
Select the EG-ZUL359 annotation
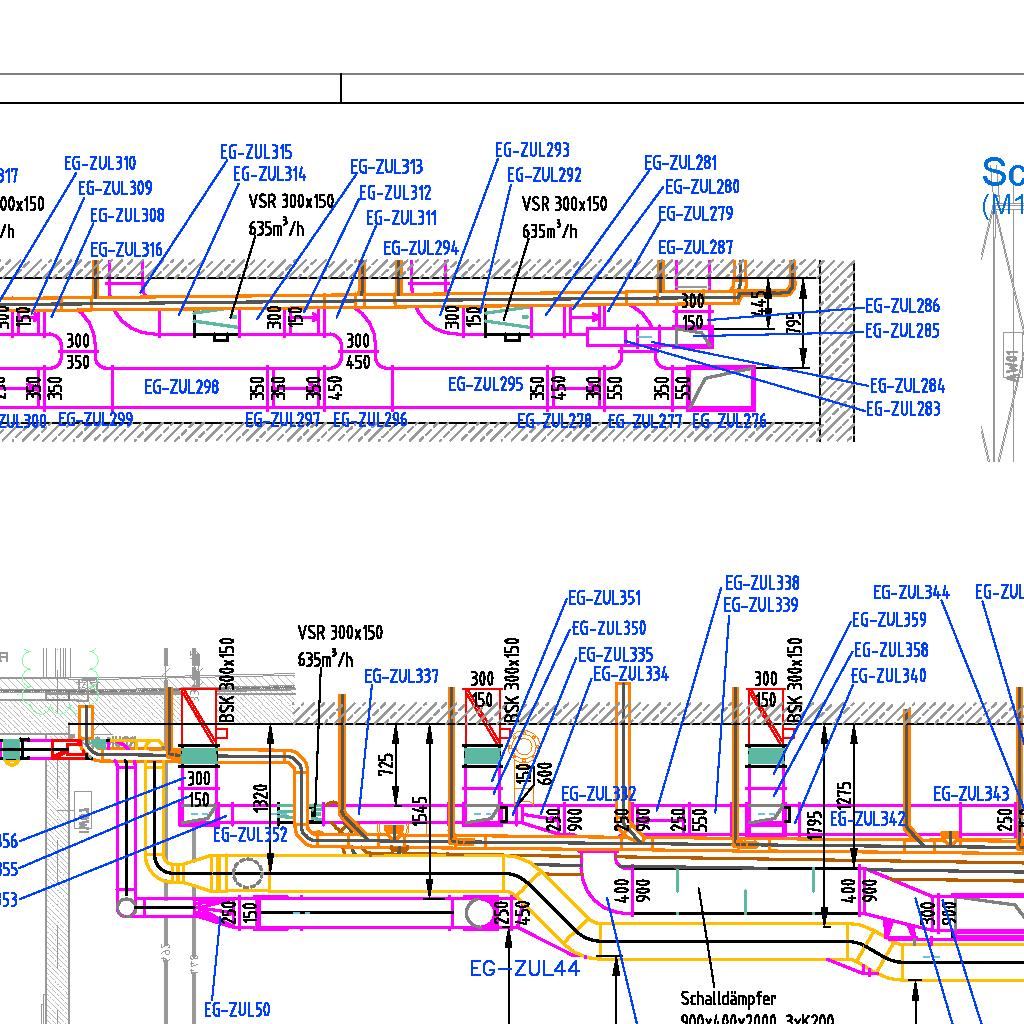[889, 620]
